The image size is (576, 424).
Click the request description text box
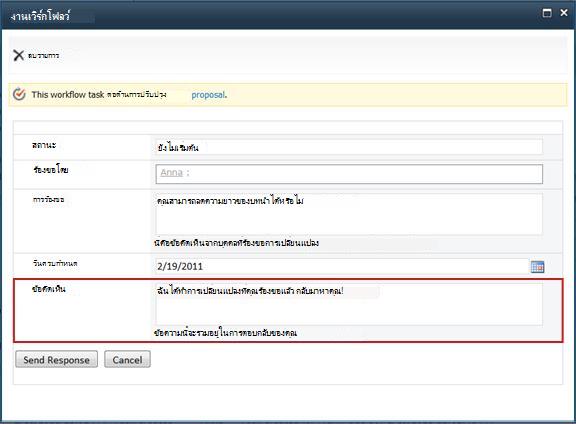349,214
